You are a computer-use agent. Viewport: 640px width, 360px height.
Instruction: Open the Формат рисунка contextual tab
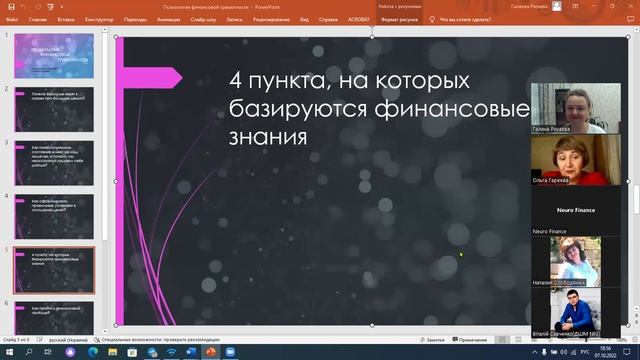[x=399, y=19]
